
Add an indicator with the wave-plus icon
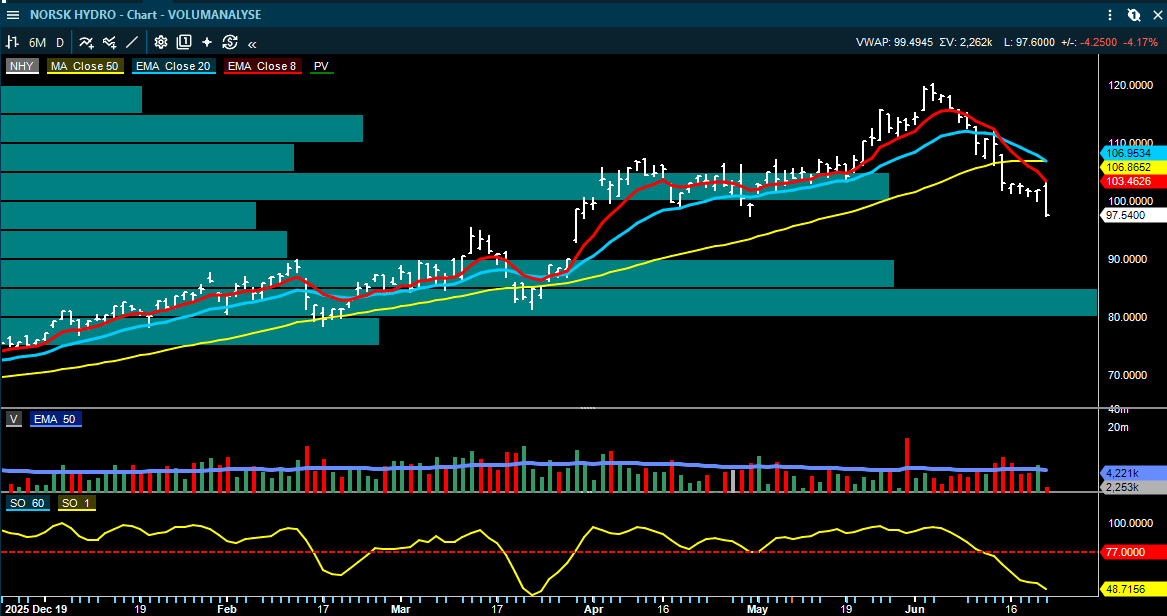(86, 42)
